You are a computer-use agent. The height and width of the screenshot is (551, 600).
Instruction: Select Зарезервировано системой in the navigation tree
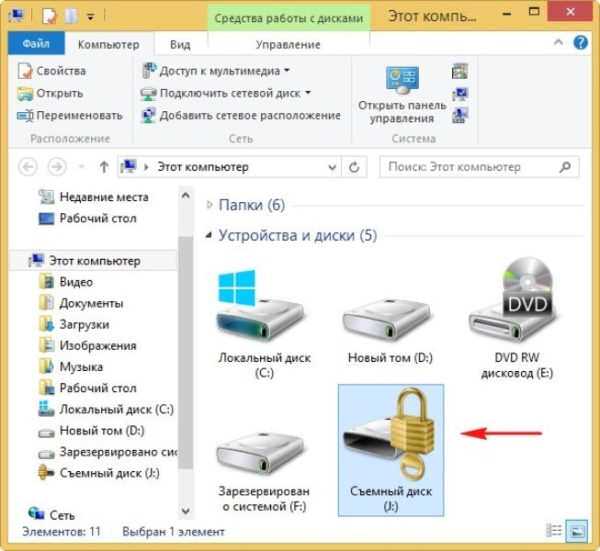coord(107,452)
